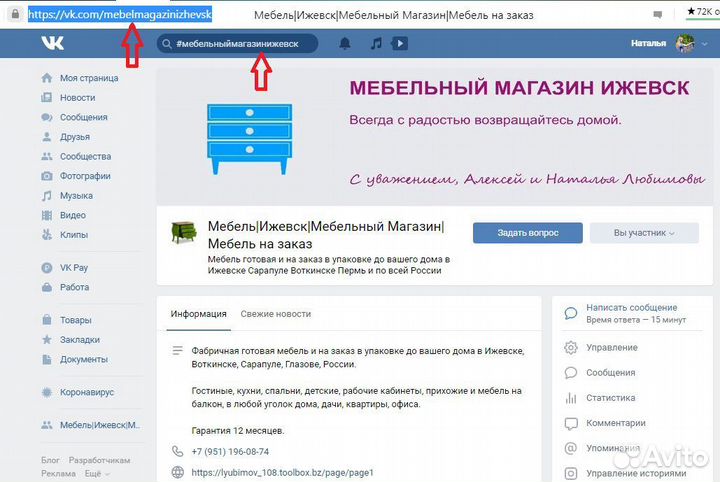This screenshot has height=482, width=720.
Task: Click the Комментарии speech icon
Action: (x=570, y=423)
